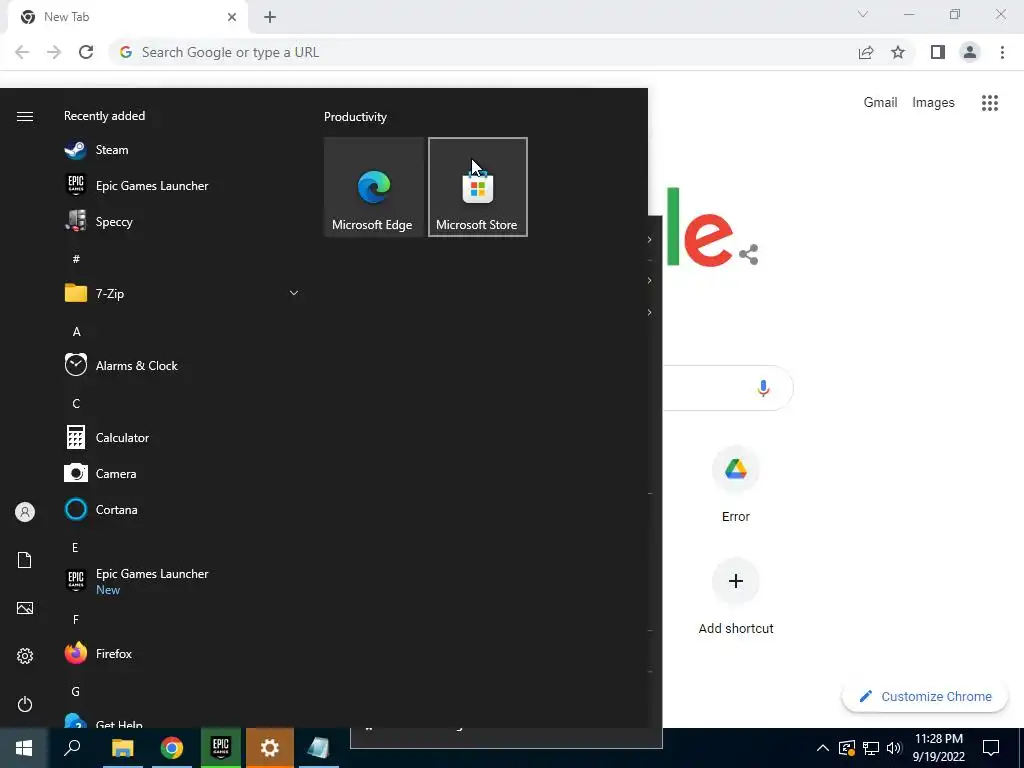Image resolution: width=1024 pixels, height=768 pixels.
Task: Open the Camera app
Action: pos(116,473)
